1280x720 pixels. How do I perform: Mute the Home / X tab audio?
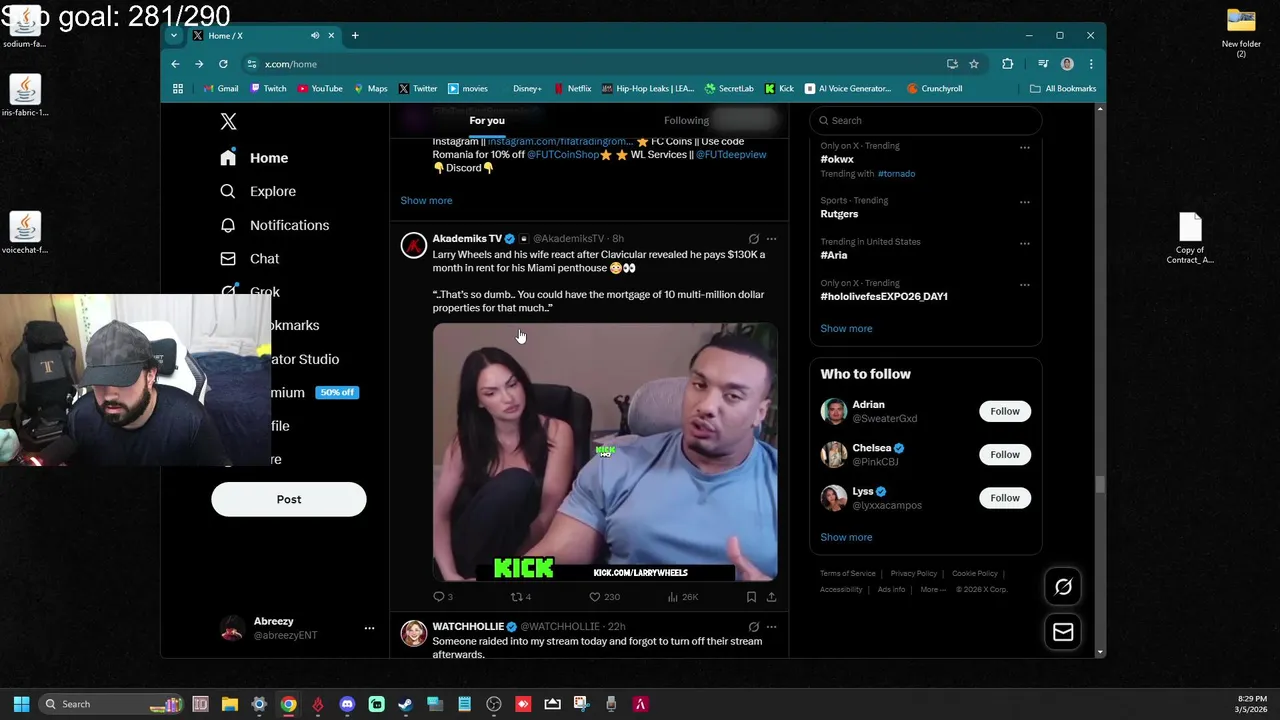click(315, 35)
